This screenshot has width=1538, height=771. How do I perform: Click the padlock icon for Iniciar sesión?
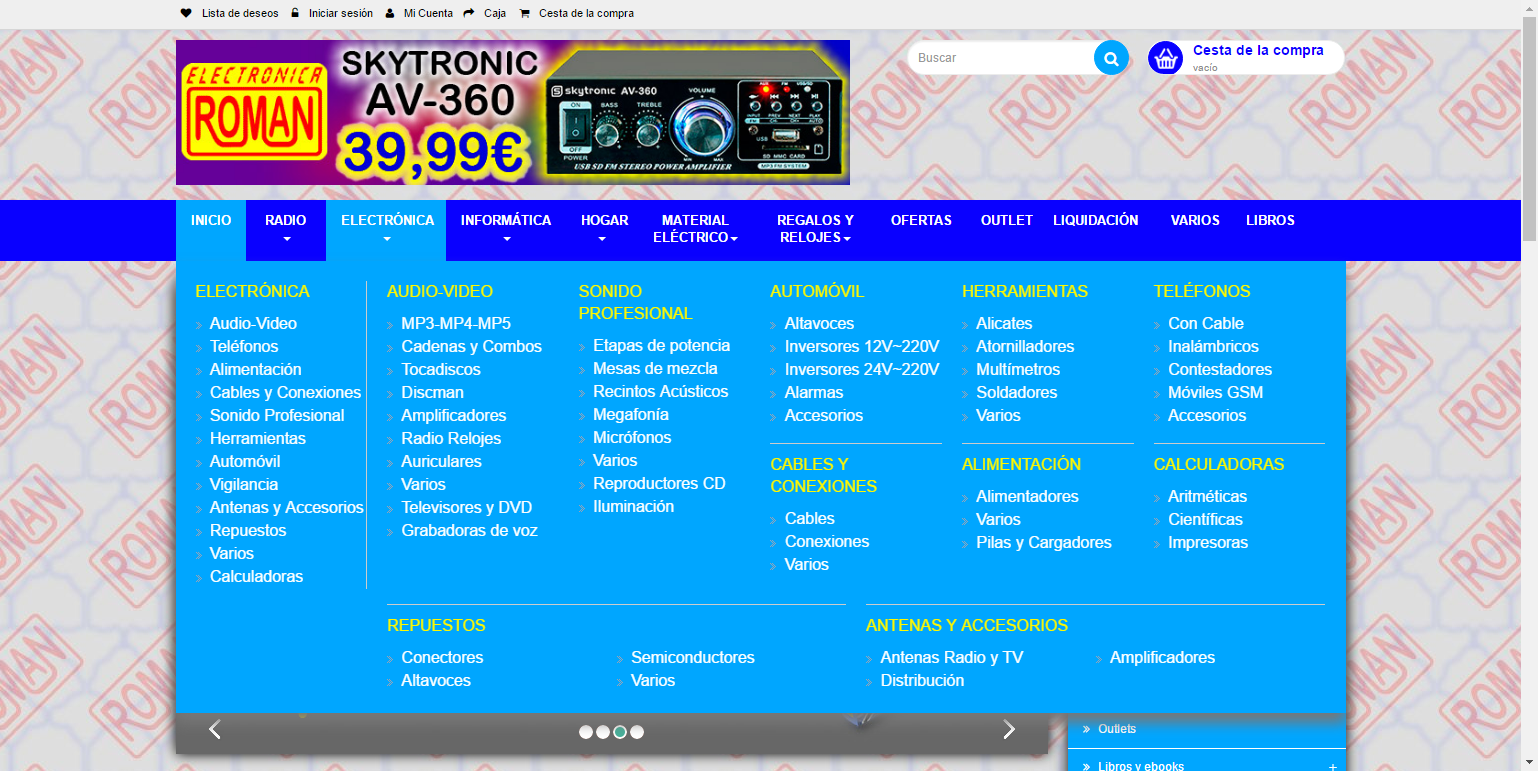click(295, 13)
